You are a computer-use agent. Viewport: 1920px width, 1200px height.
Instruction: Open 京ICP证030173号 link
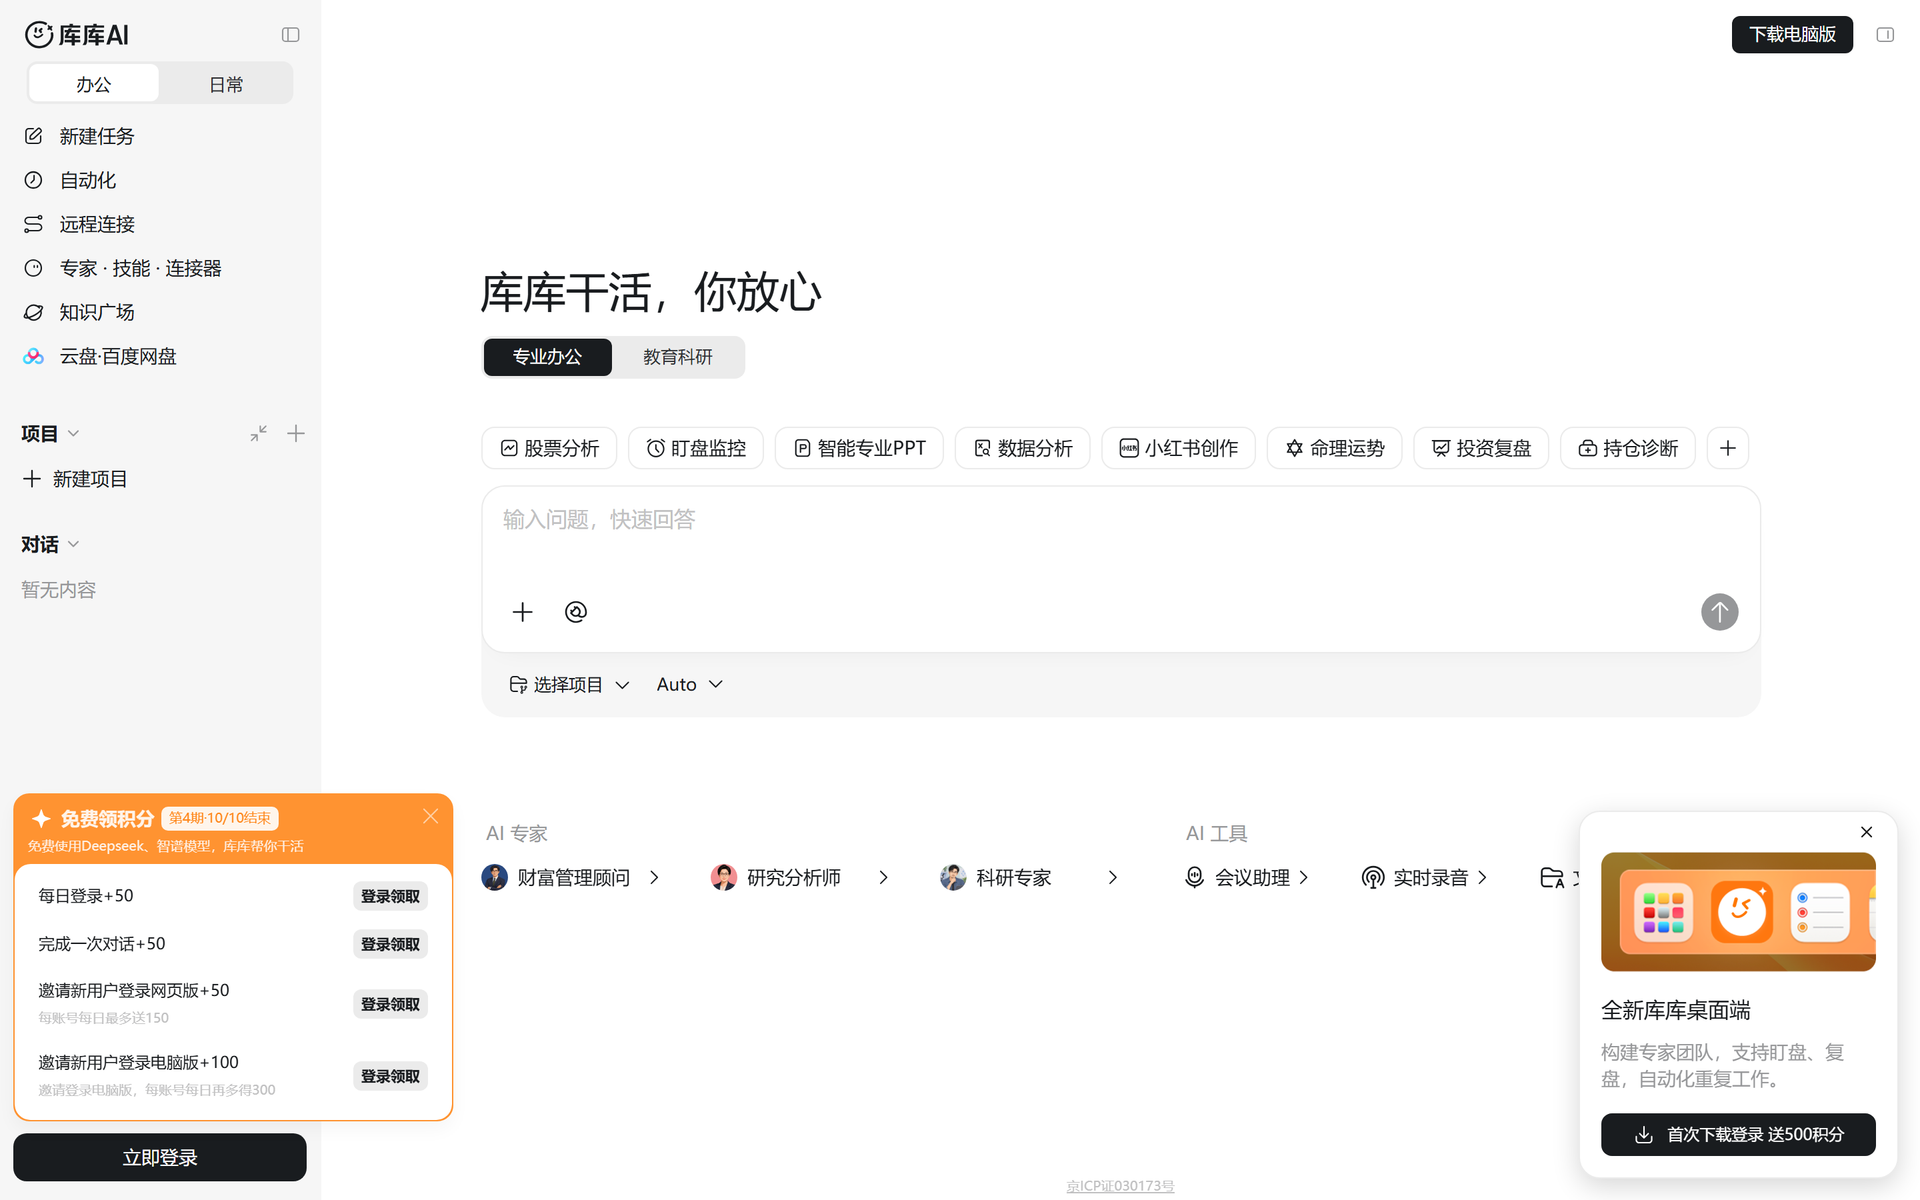[x=1120, y=1186]
